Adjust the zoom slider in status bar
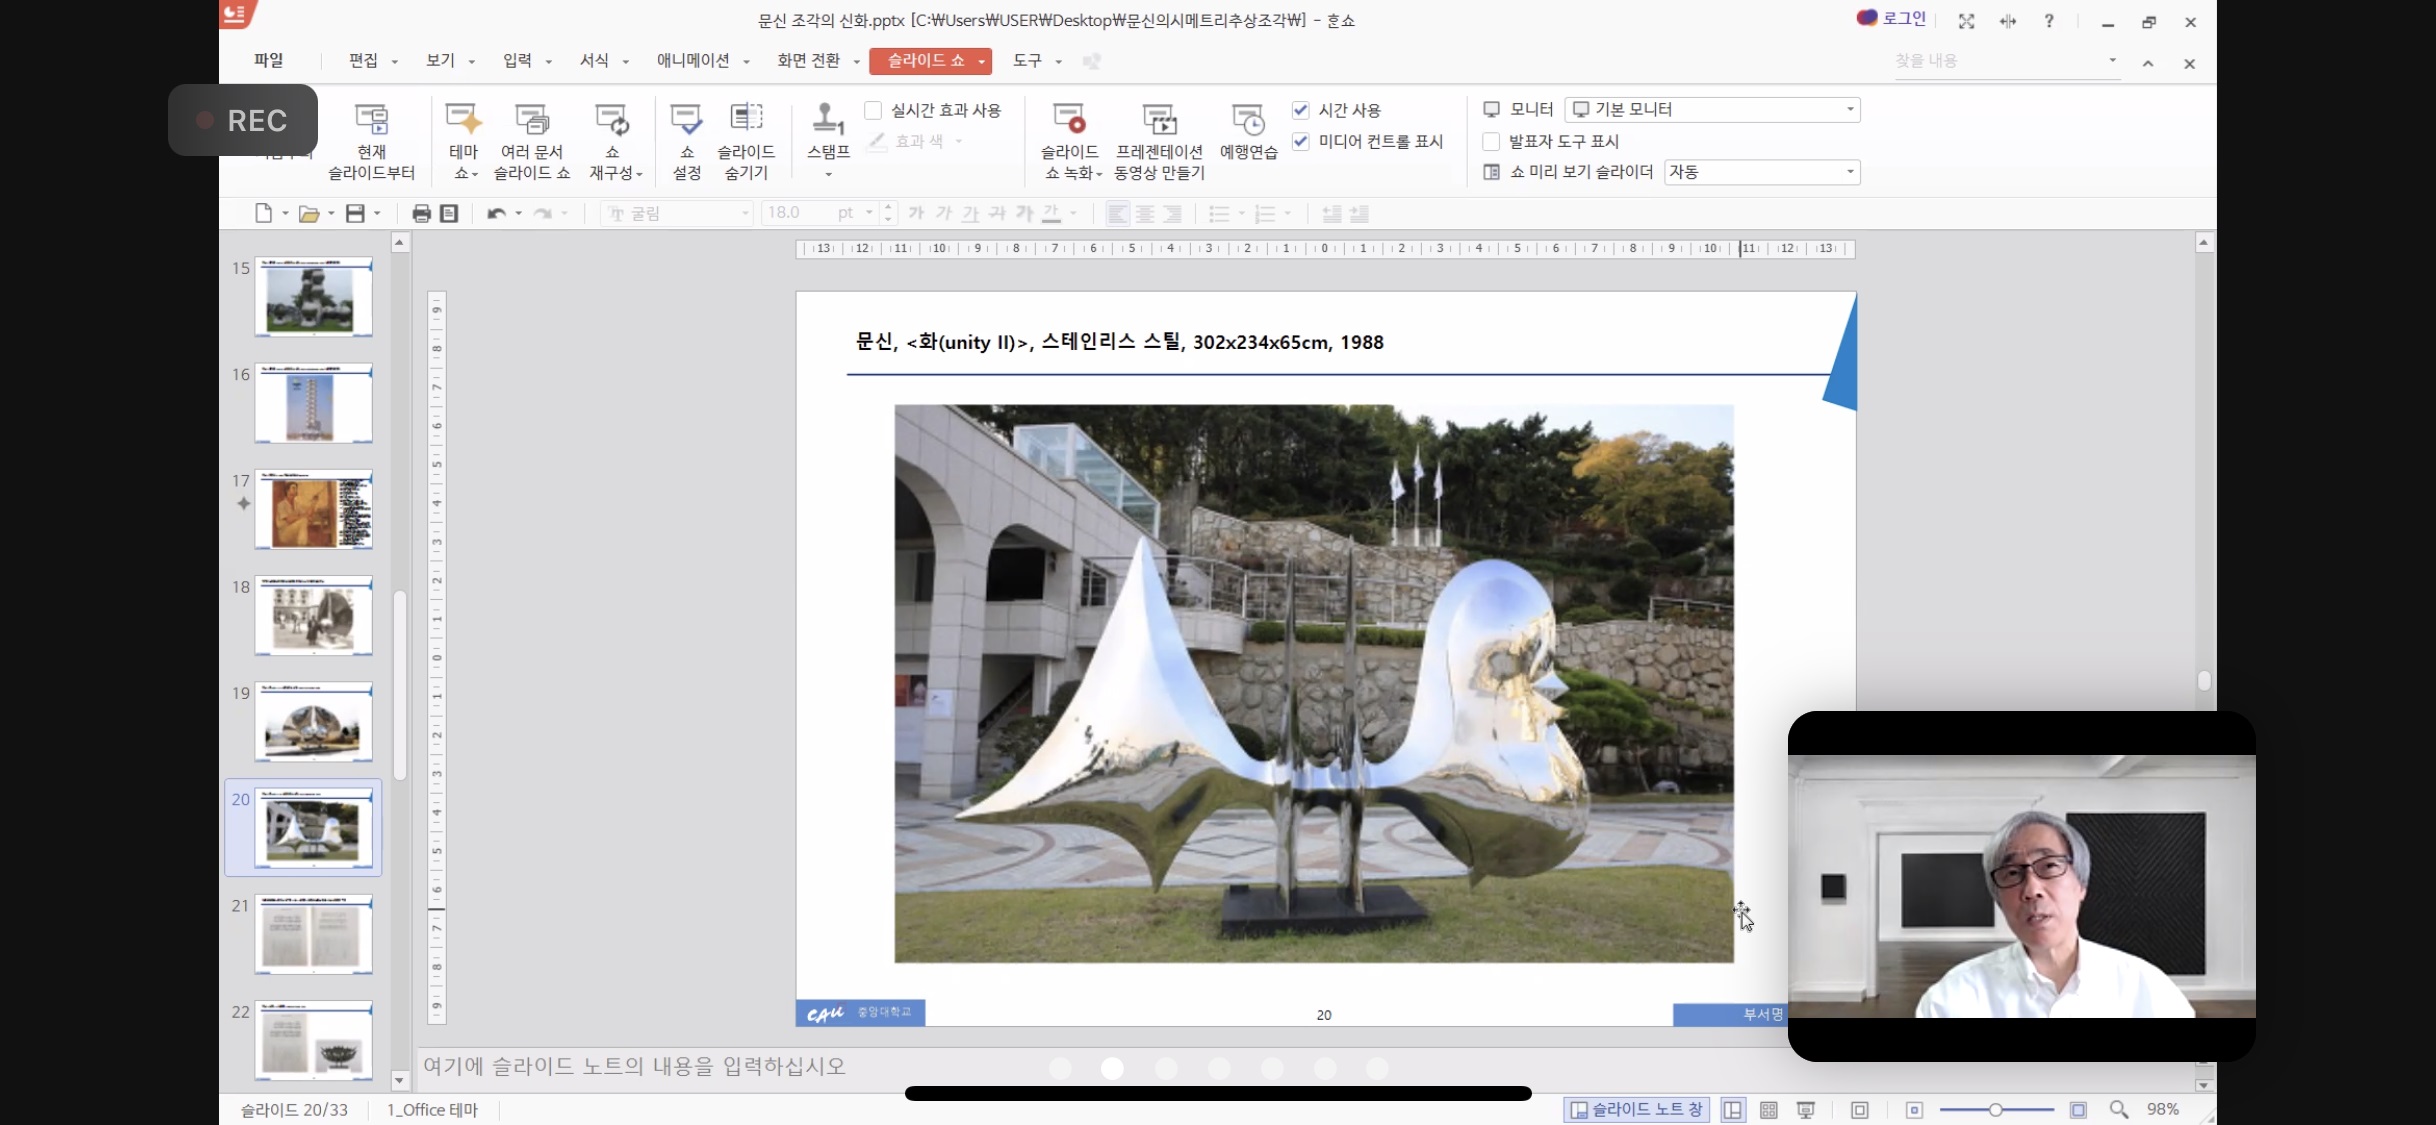The image size is (2436, 1125). click(1995, 1110)
